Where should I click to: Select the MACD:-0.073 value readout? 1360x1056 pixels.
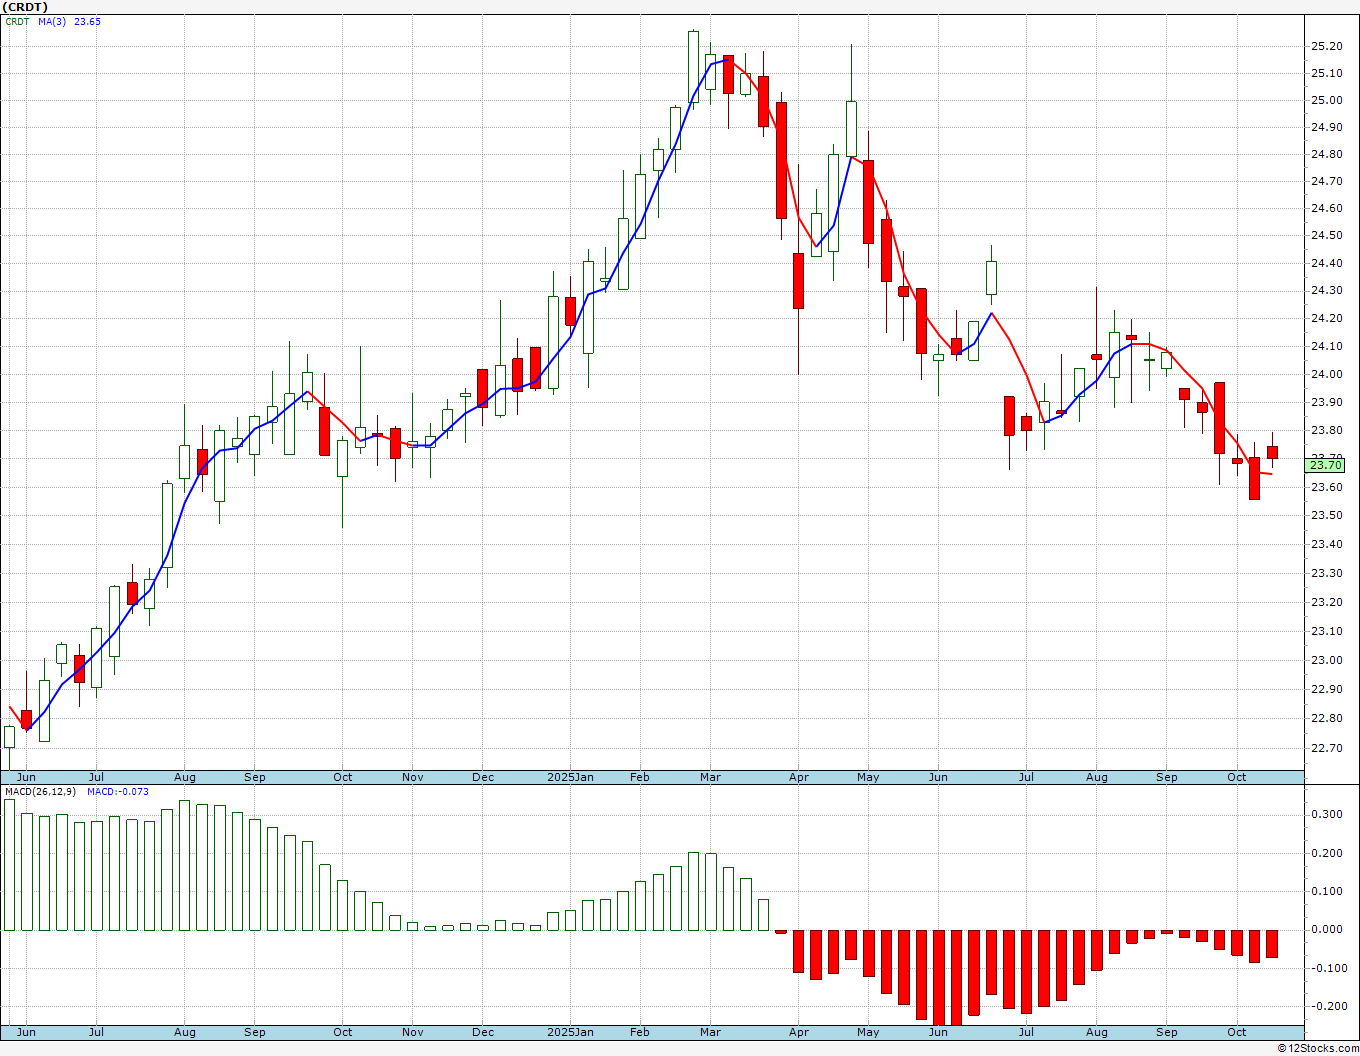point(117,791)
